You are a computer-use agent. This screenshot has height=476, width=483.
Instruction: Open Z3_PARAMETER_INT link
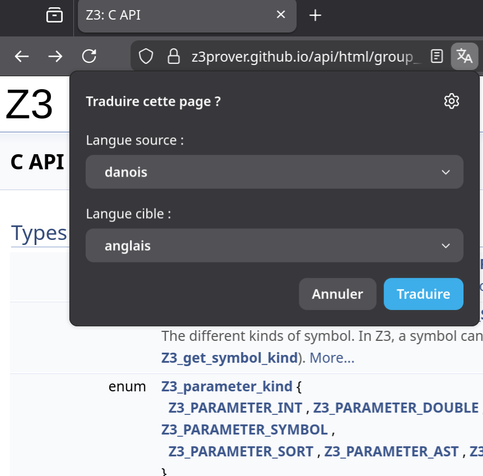coord(235,408)
